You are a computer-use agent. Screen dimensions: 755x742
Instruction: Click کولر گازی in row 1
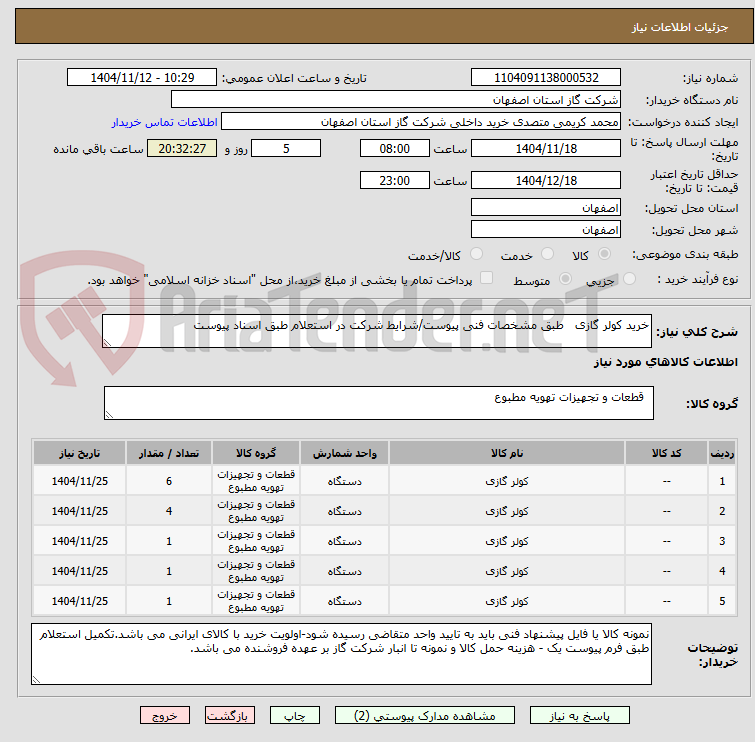pos(507,481)
